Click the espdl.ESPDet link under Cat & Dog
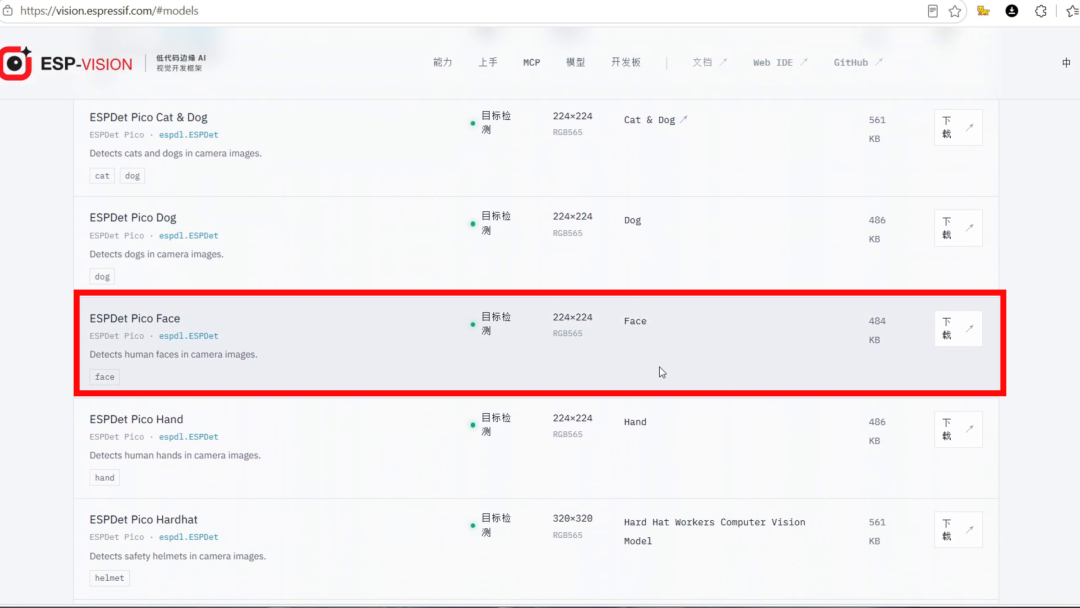The height and width of the screenshot is (608, 1080). pos(188,135)
